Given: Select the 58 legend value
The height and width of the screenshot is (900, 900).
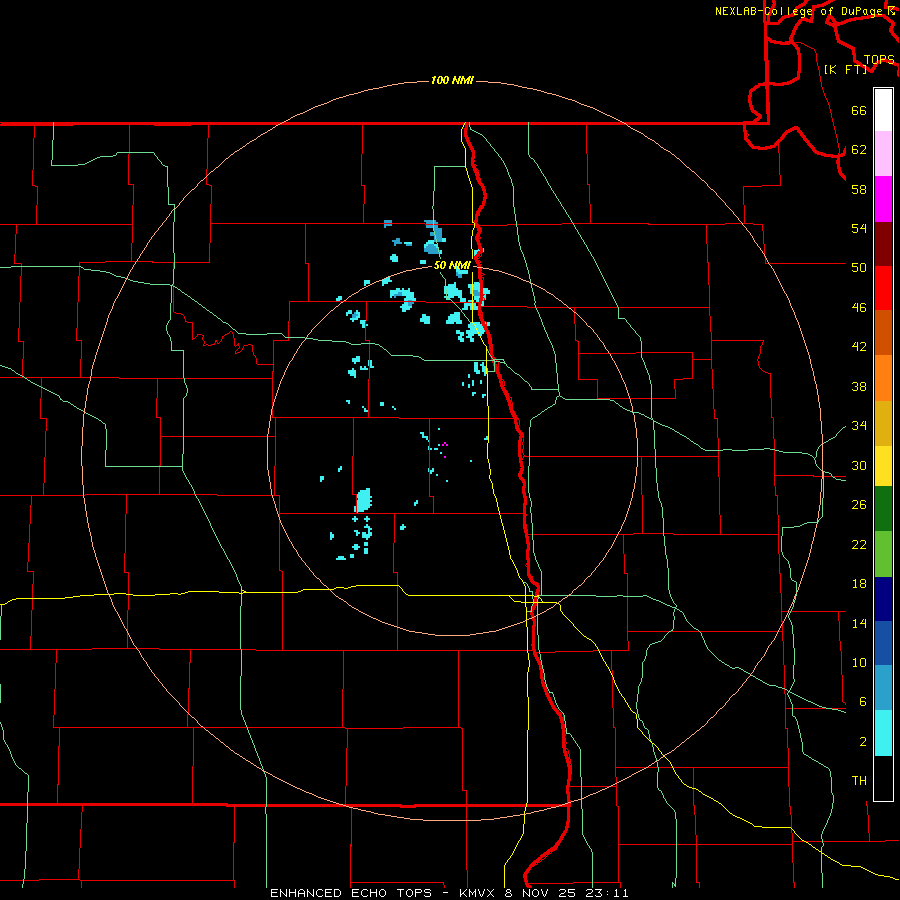Looking at the screenshot, I should (x=859, y=189).
